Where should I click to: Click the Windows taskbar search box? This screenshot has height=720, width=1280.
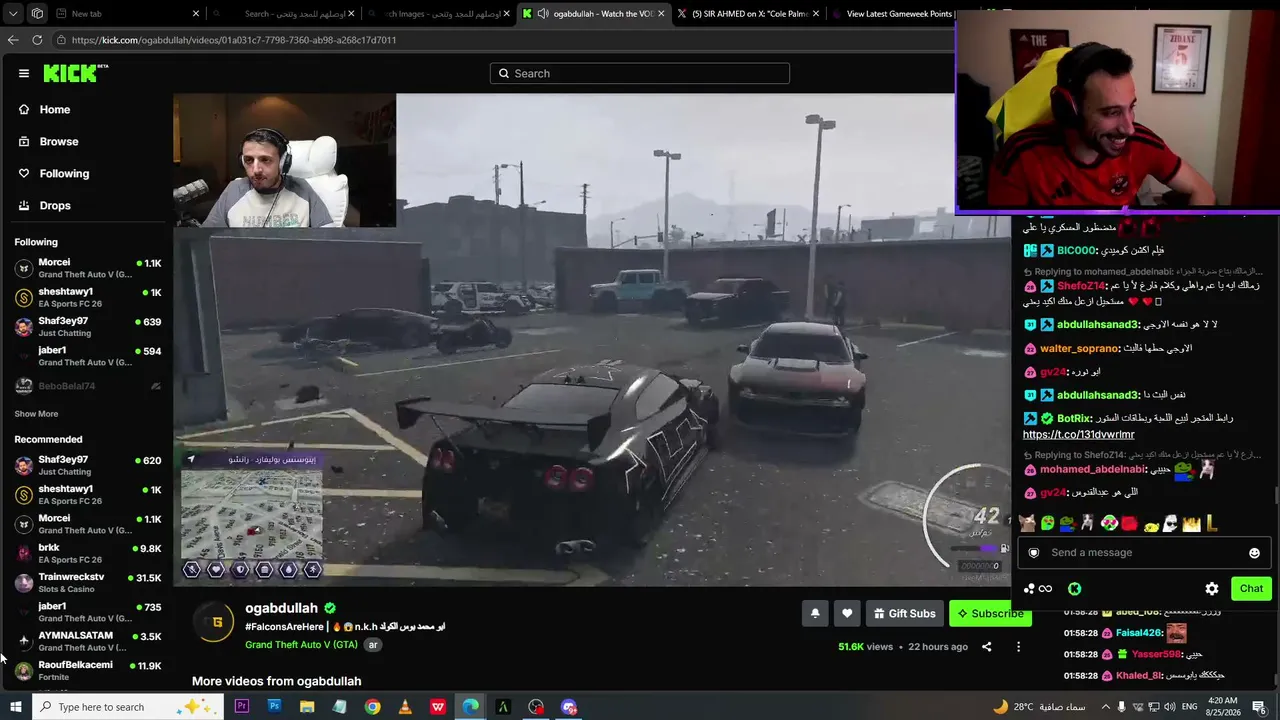coord(126,707)
